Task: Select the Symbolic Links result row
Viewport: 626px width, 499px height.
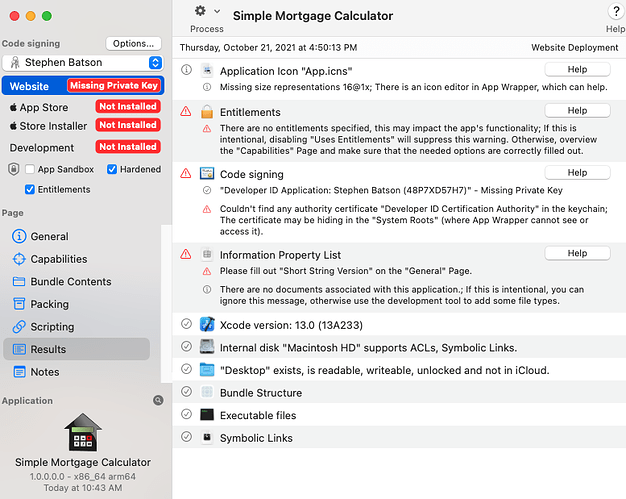Action: [399, 437]
